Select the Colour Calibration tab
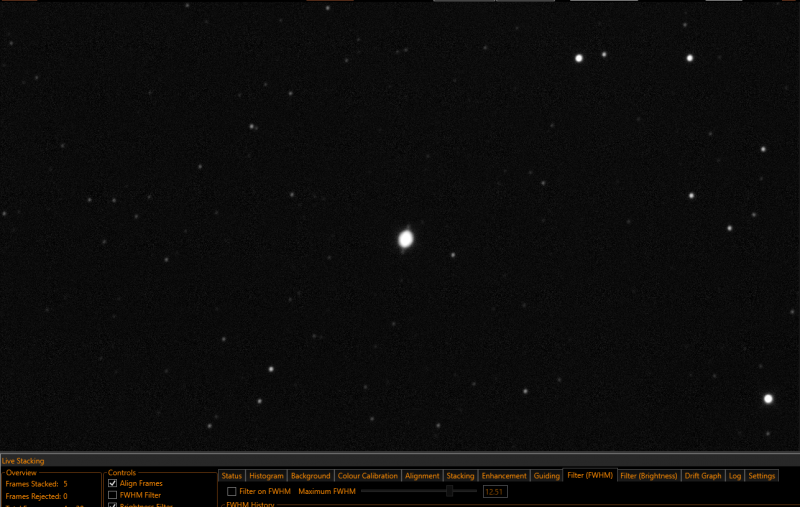The height and width of the screenshot is (507, 800). [368, 476]
